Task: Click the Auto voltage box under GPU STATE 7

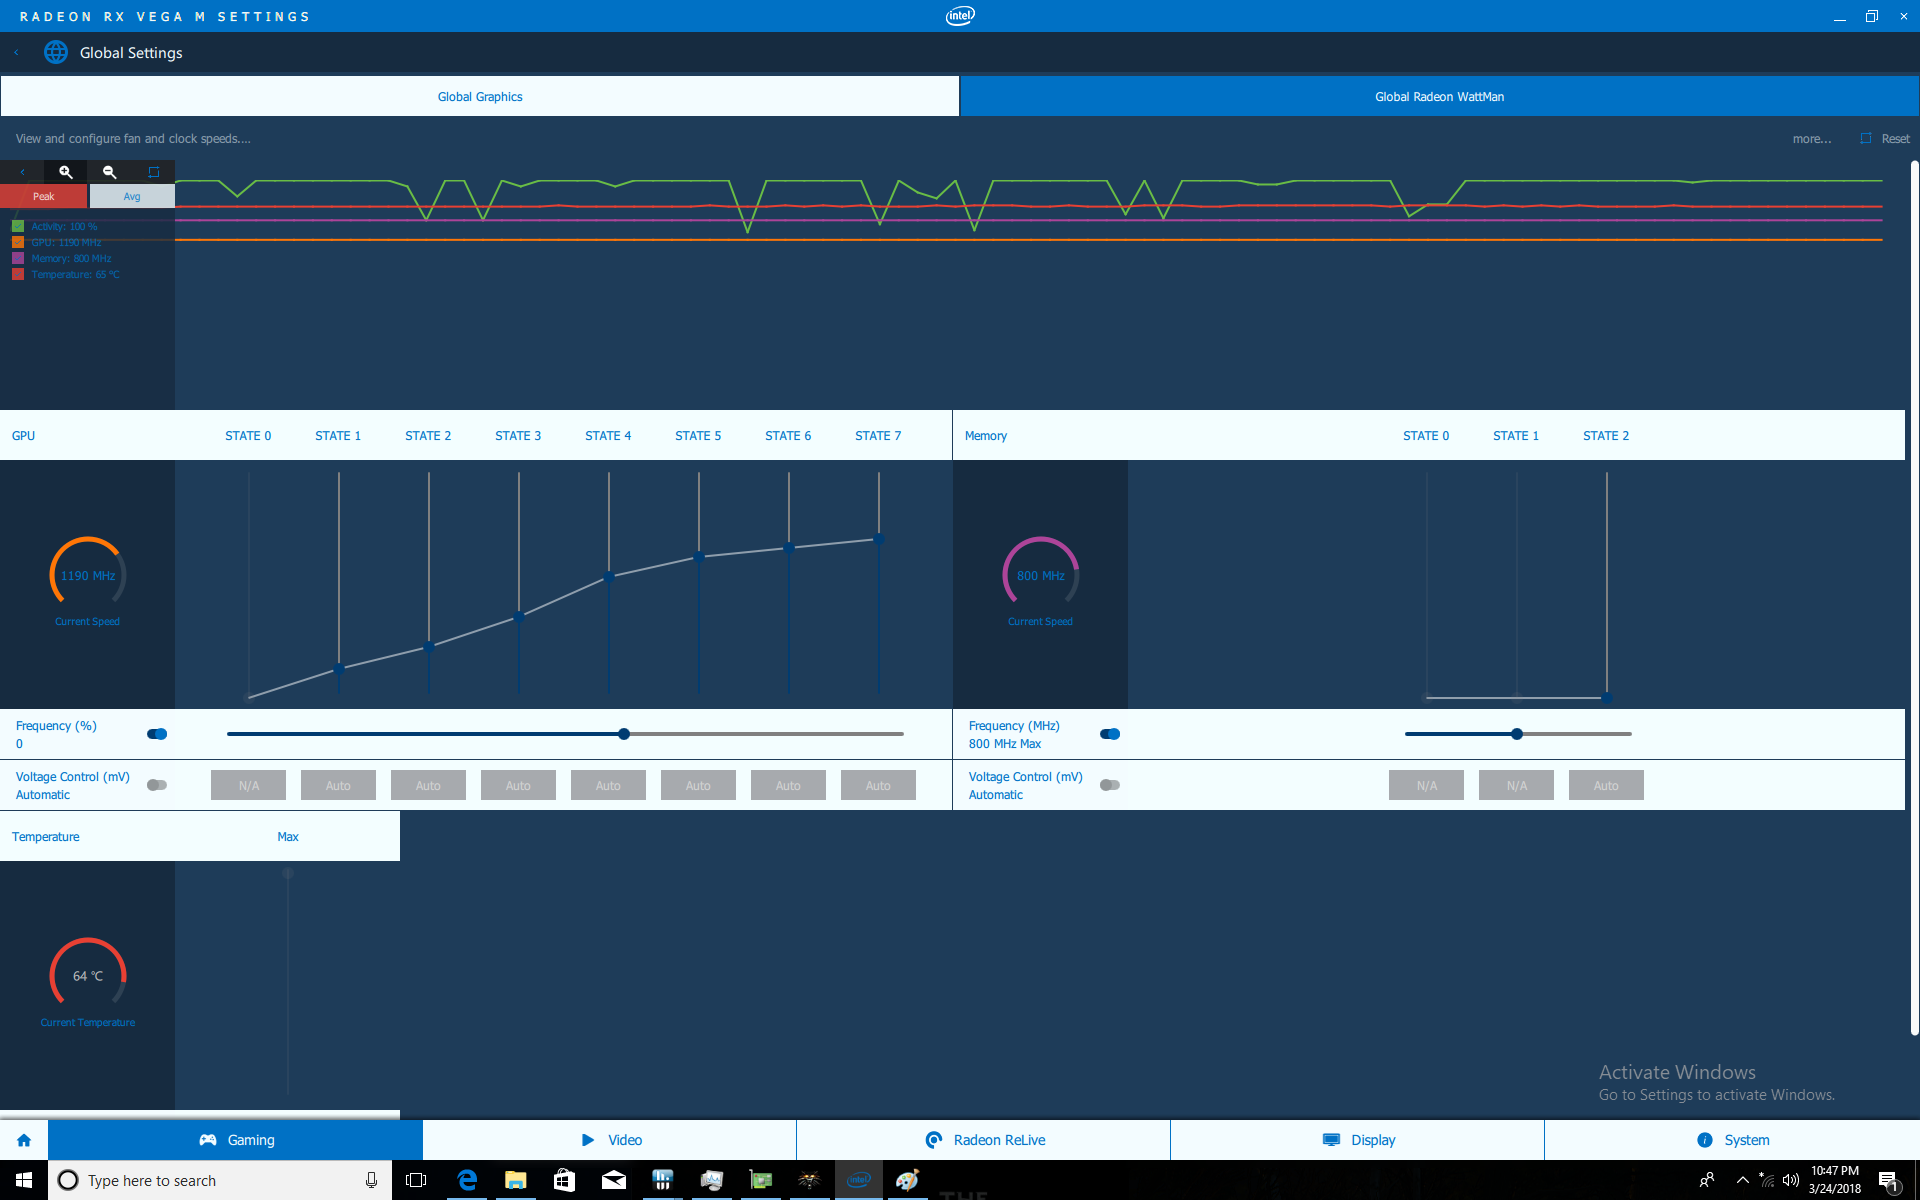Action: (x=879, y=786)
